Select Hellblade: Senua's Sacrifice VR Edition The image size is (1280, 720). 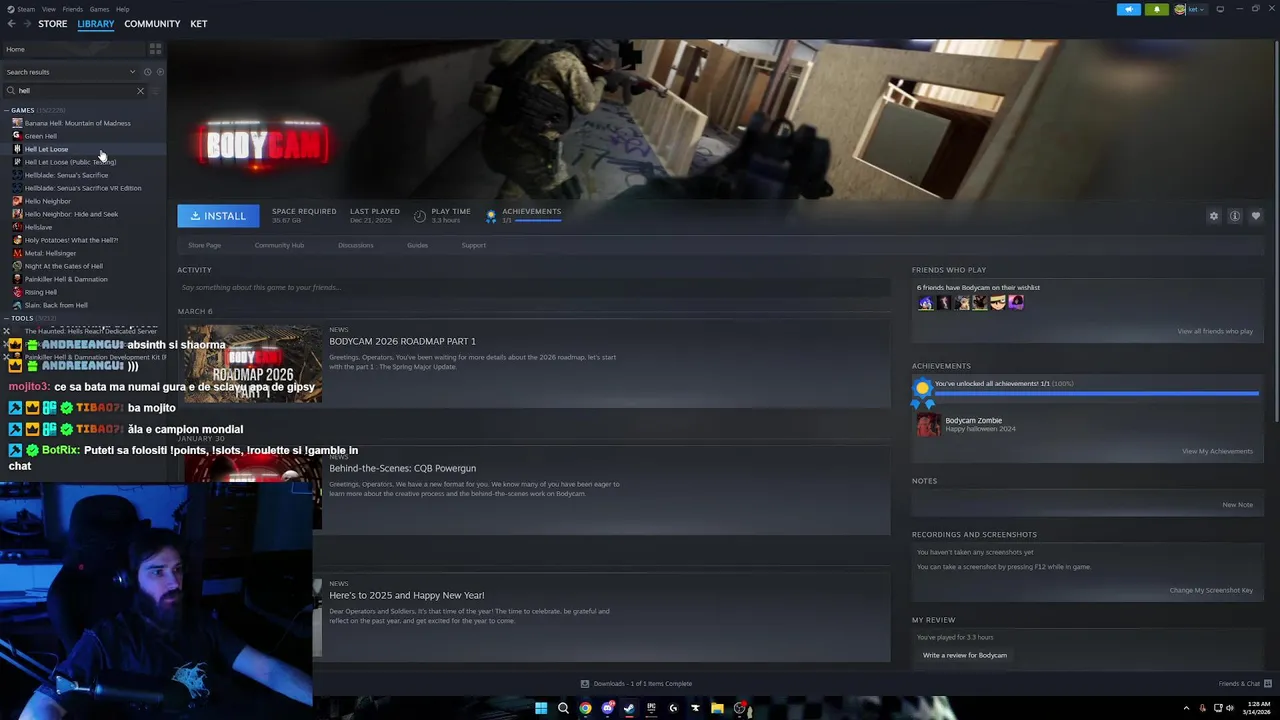pyautogui.click(x=83, y=188)
